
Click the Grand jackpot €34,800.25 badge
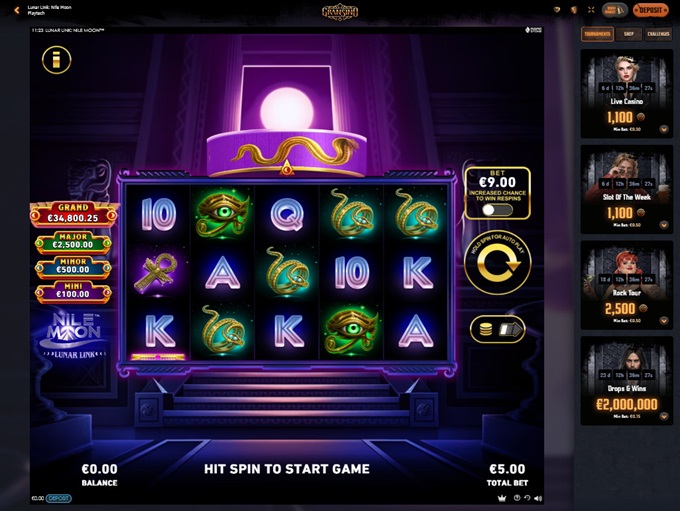[x=73, y=213]
